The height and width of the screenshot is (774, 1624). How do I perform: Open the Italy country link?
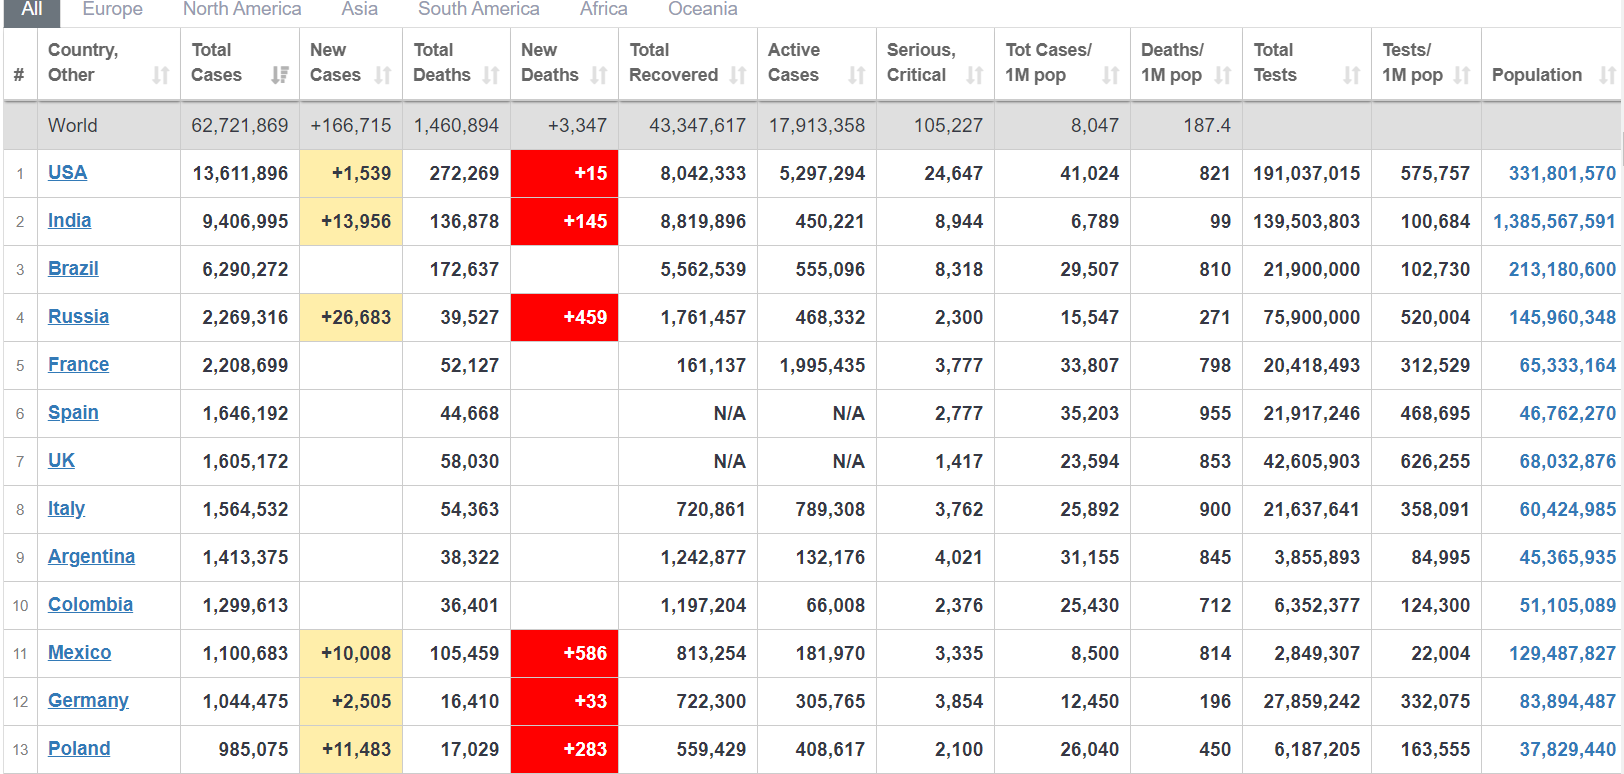[66, 508]
